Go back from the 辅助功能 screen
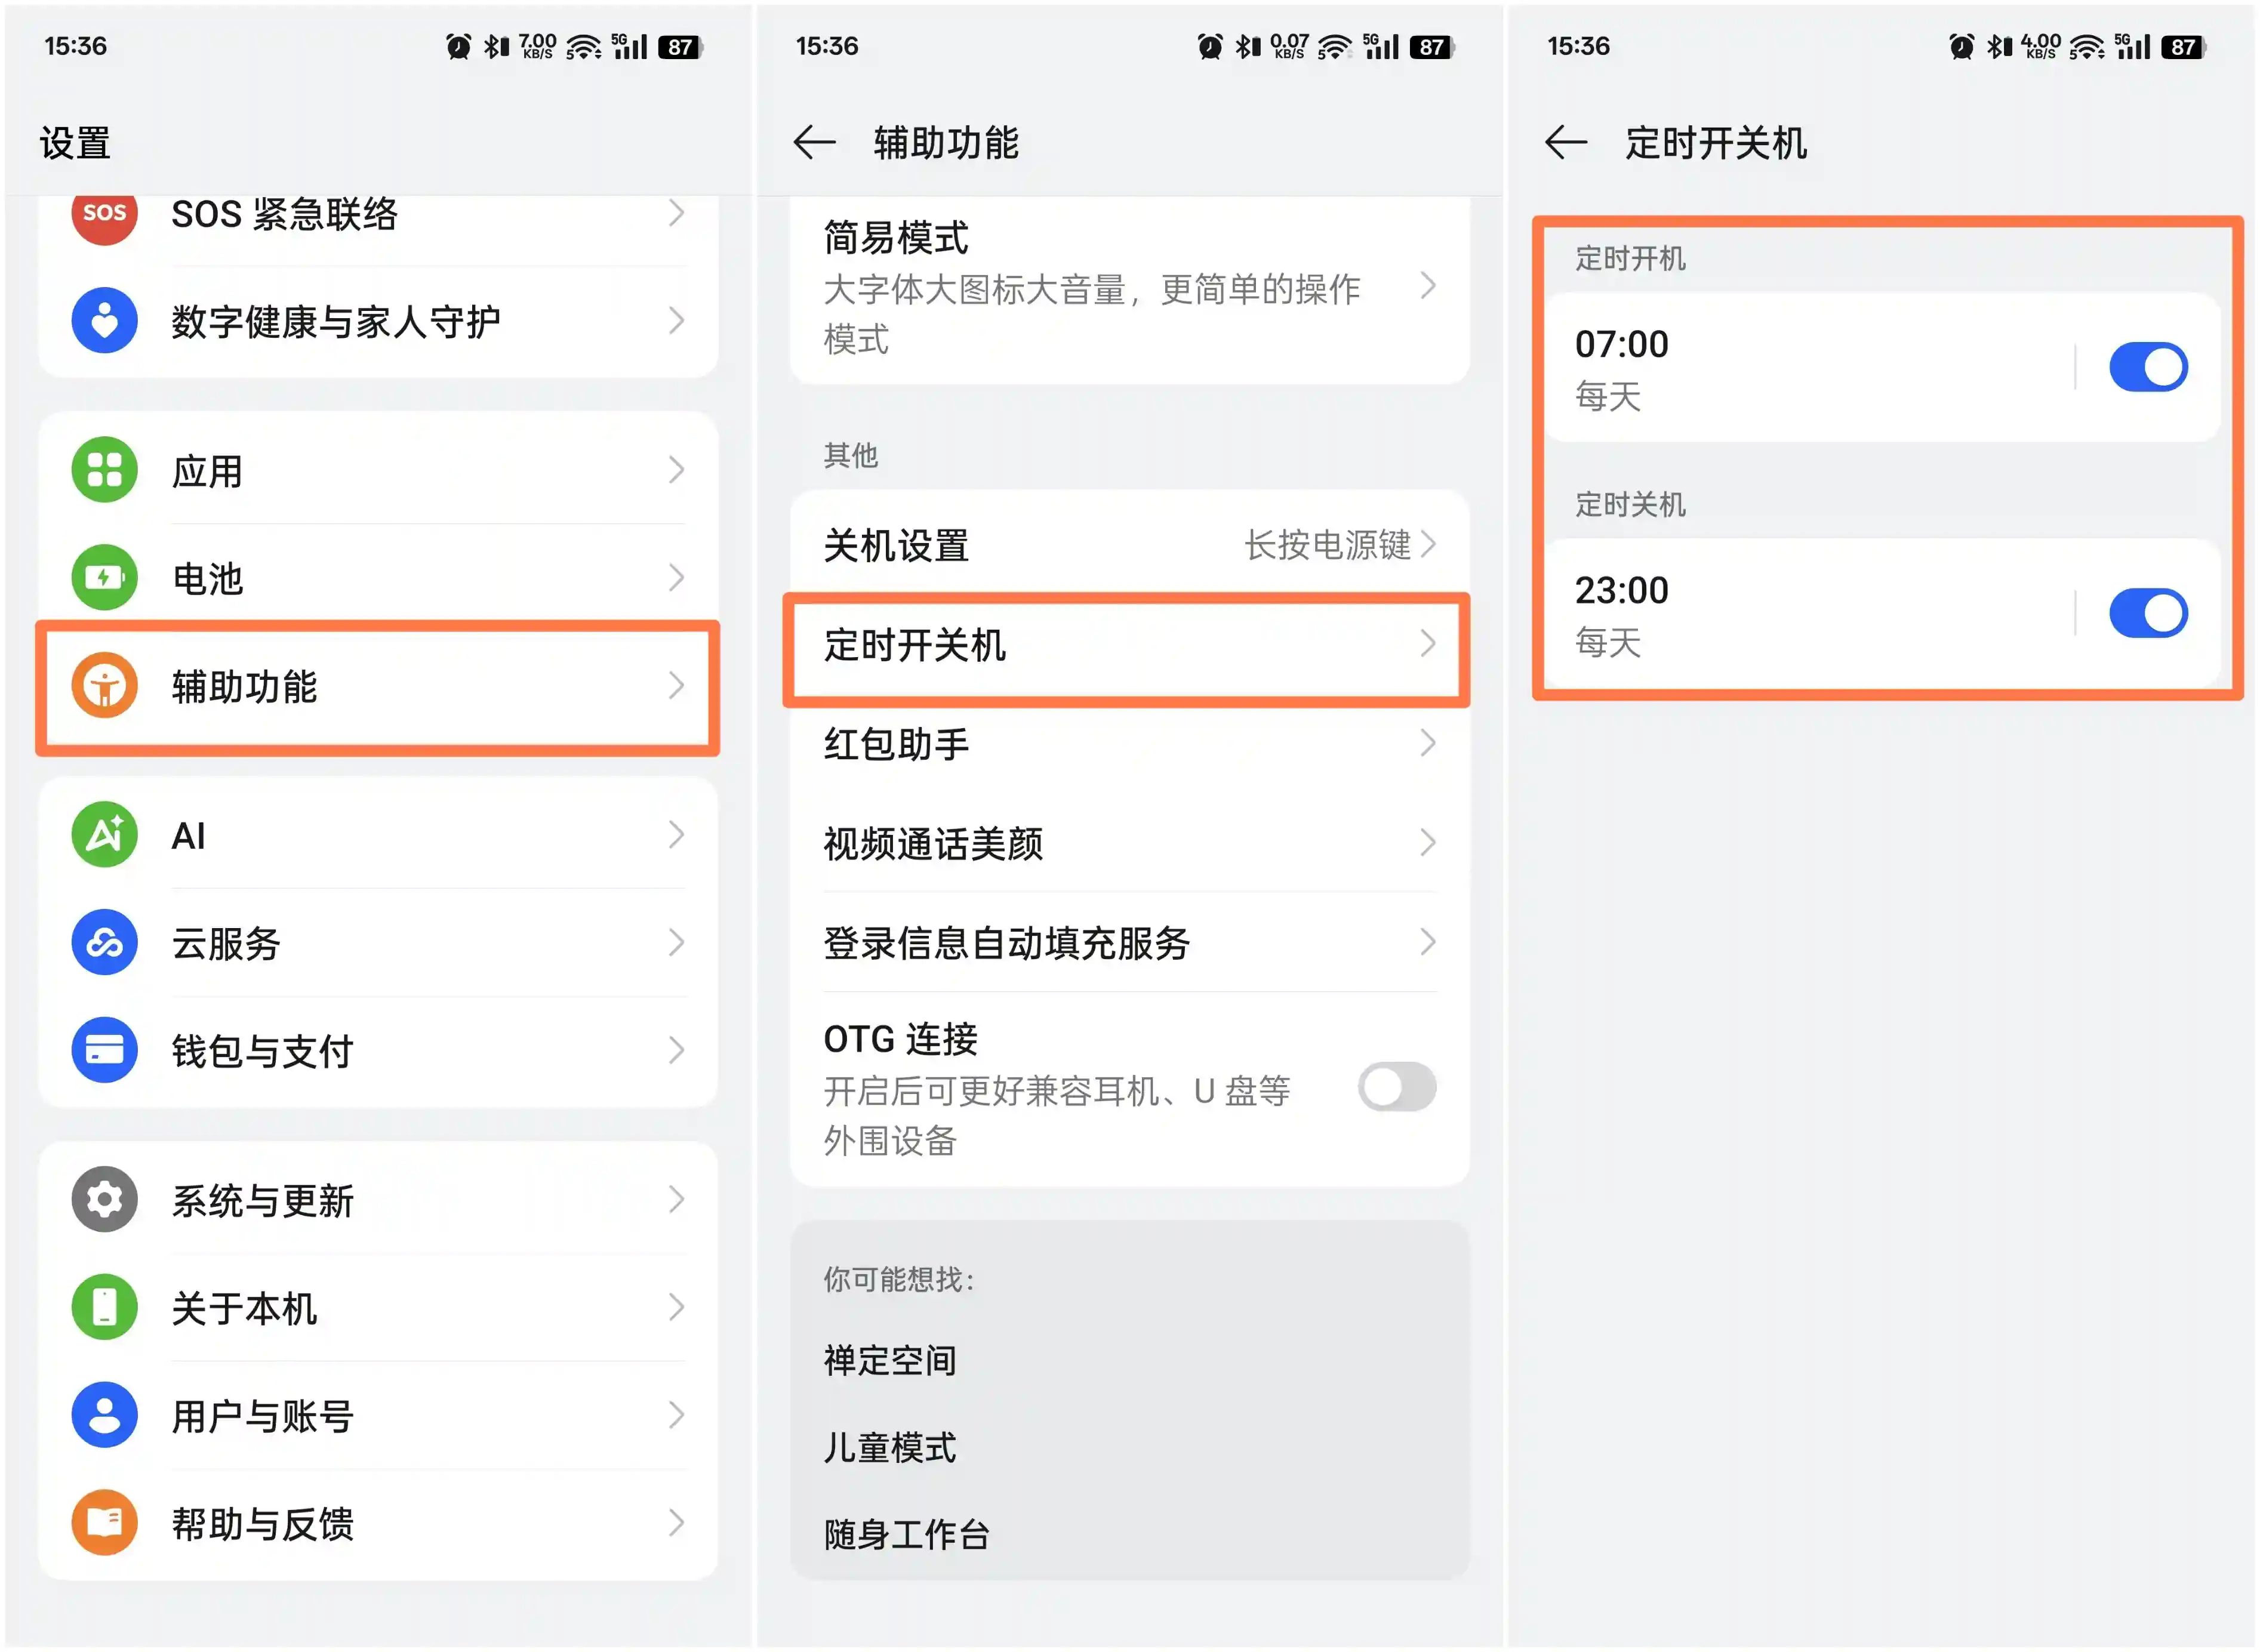This screenshot has height=1652, width=2260. (x=814, y=143)
